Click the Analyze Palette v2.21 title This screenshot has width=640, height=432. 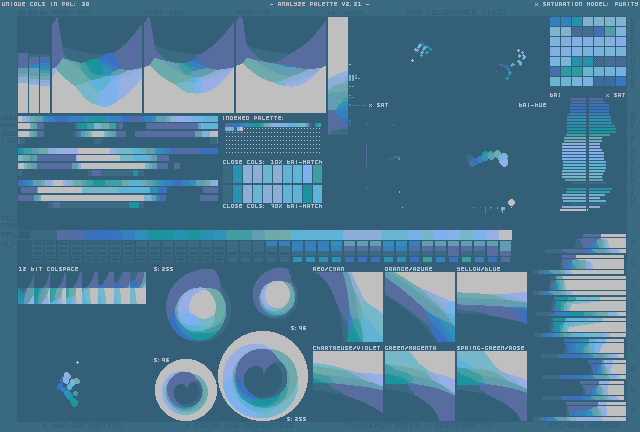(319, 4)
